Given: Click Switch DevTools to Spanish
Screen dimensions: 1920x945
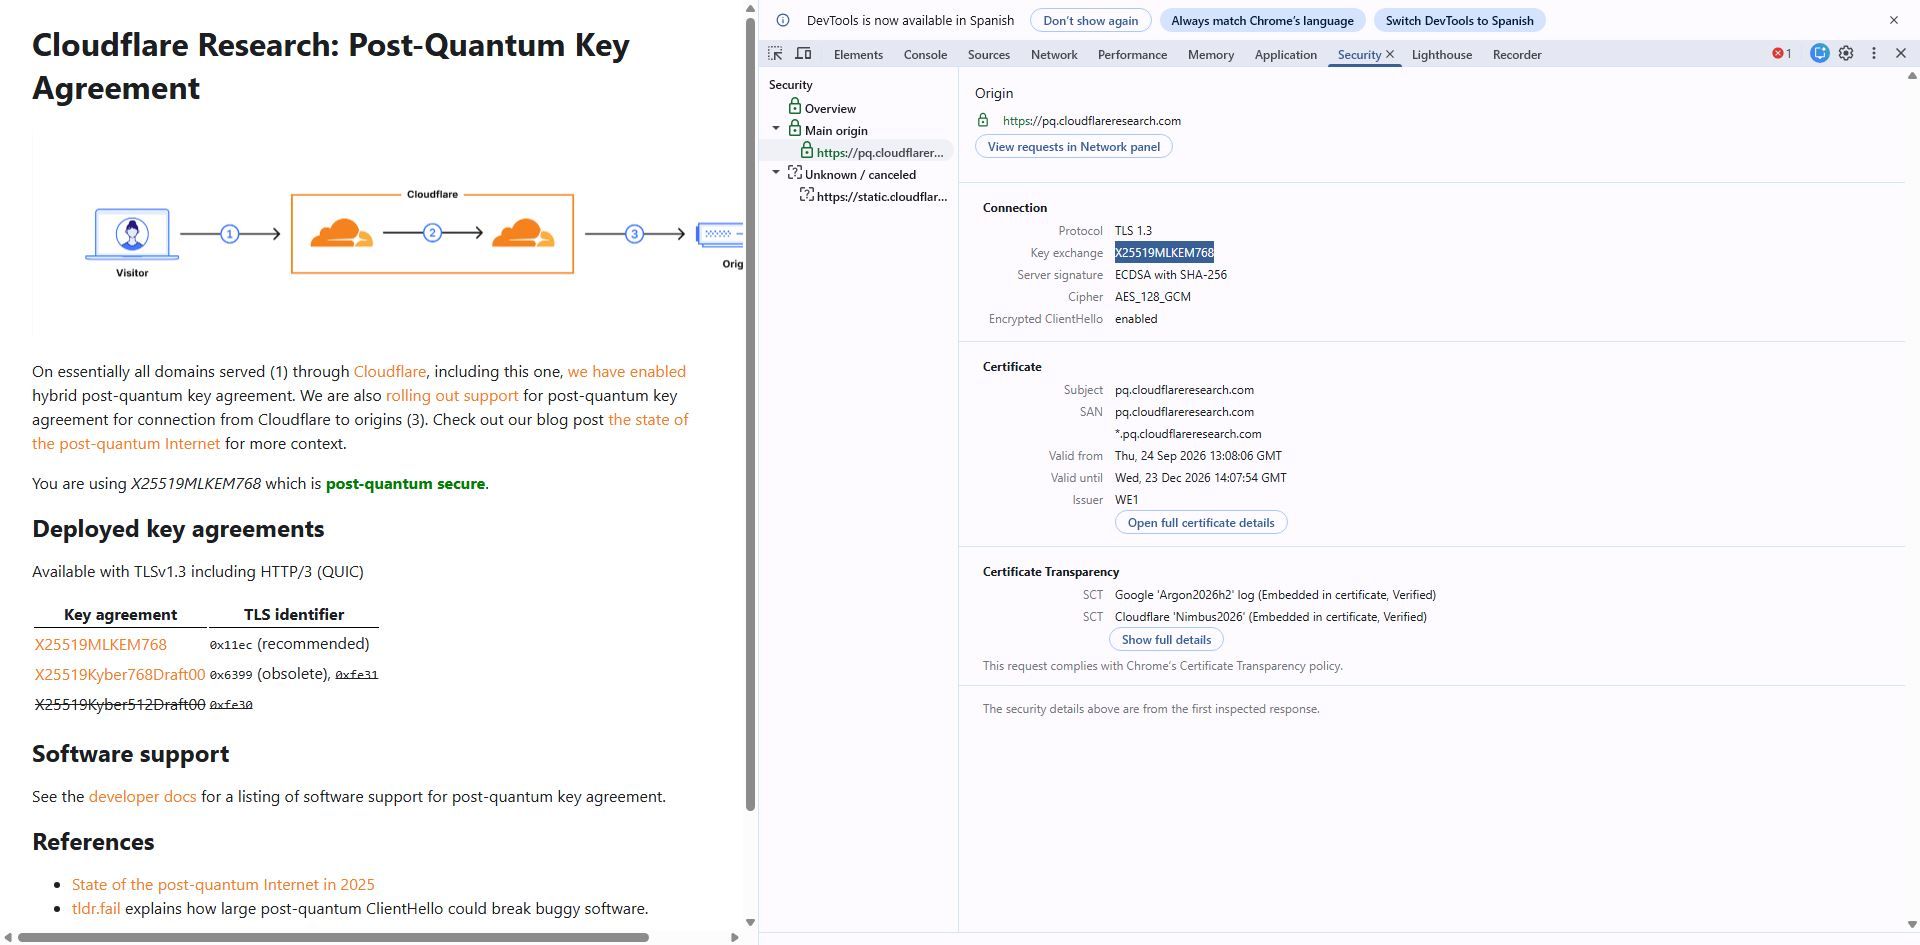Looking at the screenshot, I should [x=1459, y=20].
